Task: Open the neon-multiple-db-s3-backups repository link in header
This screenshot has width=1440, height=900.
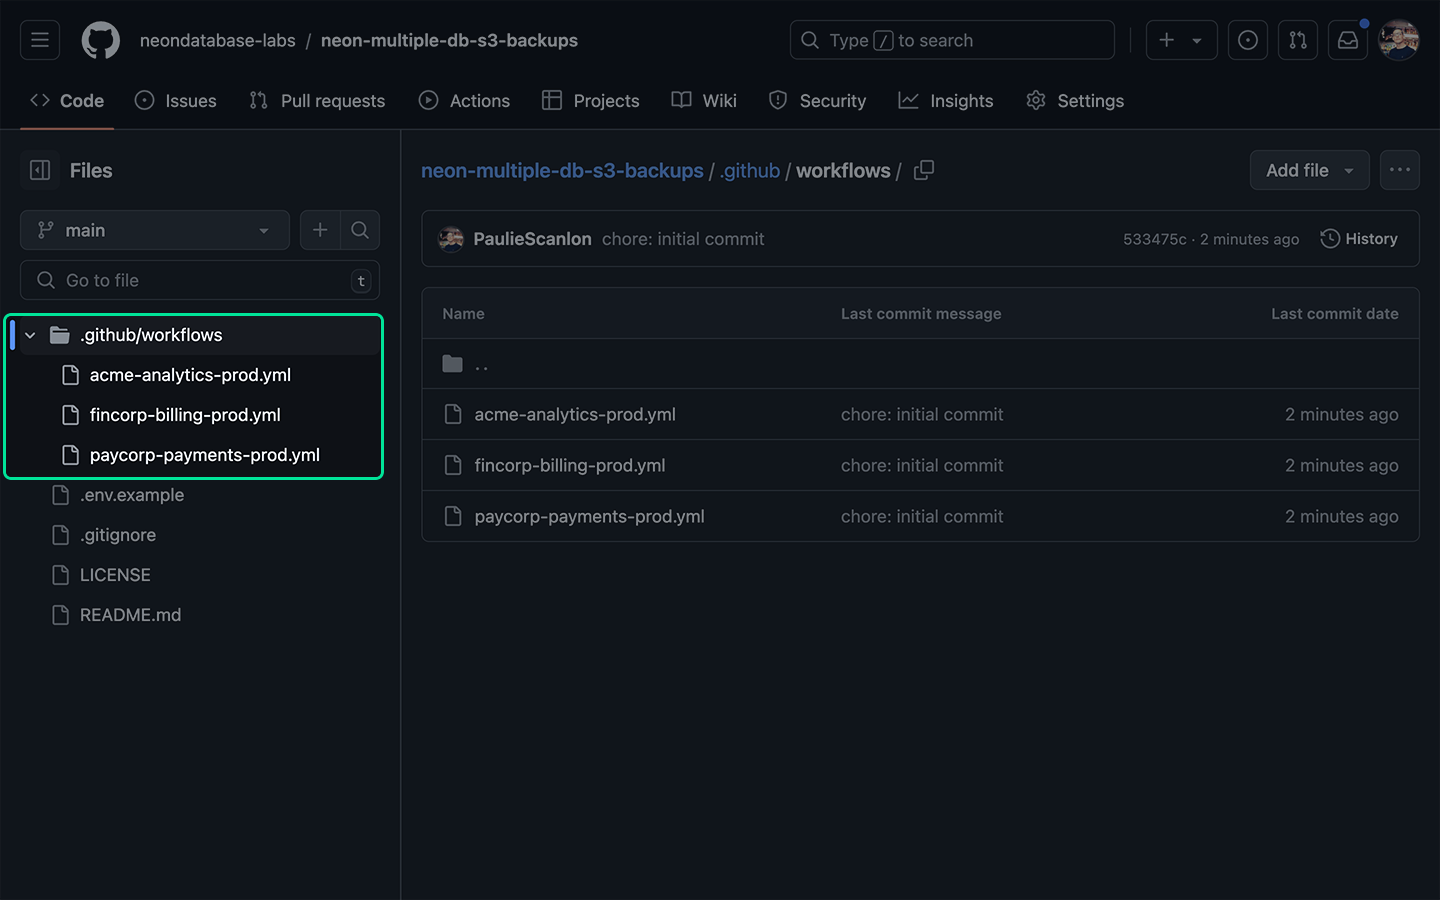Action: tap(449, 40)
